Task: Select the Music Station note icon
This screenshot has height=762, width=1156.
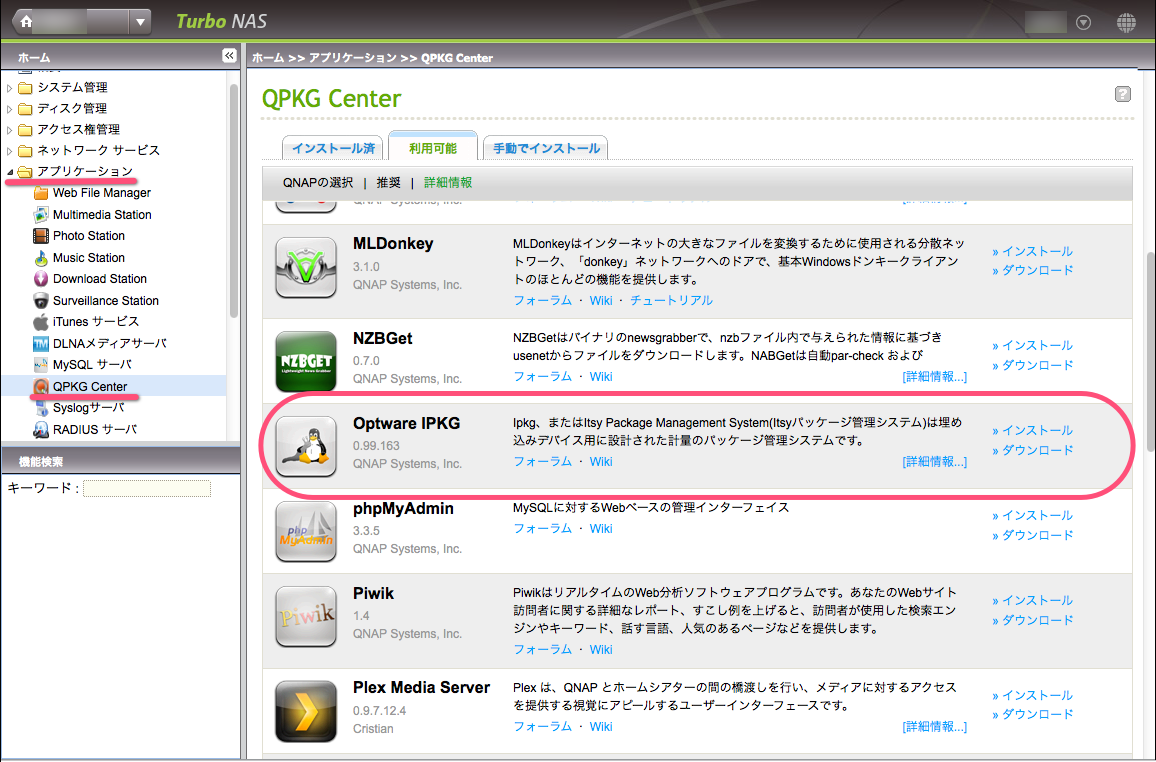Action: tap(41, 258)
